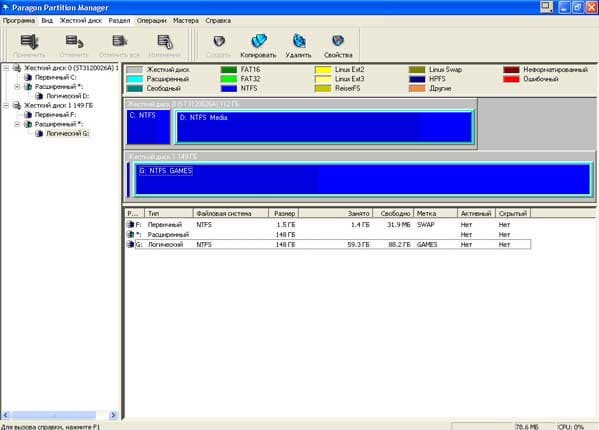Click the Копировать (Copy) partition icon
Viewport: 599px width, 430px height.
pos(259,41)
